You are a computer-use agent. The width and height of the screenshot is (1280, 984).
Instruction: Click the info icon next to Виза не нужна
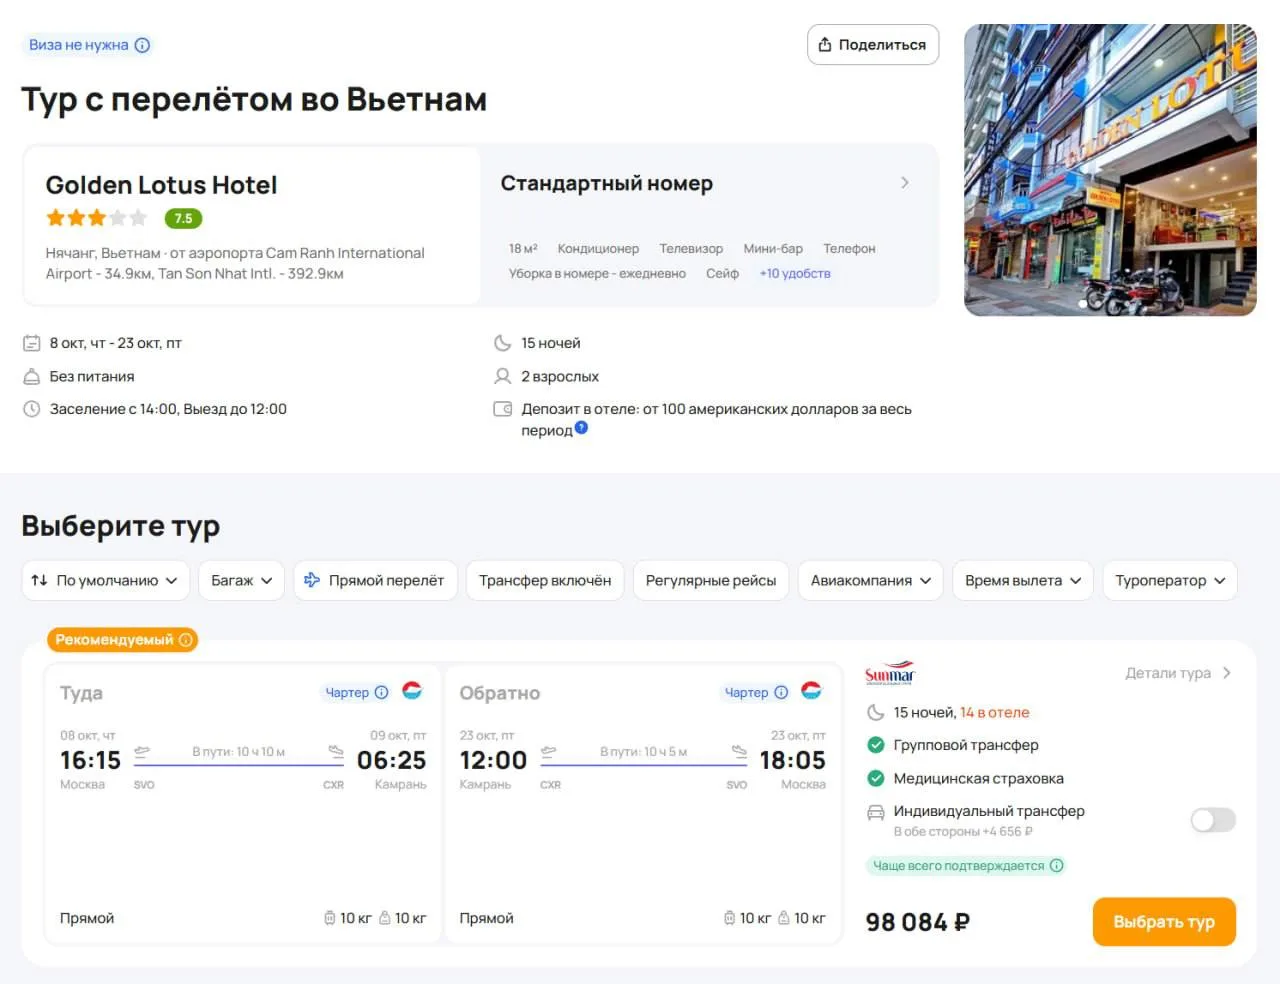click(x=142, y=45)
